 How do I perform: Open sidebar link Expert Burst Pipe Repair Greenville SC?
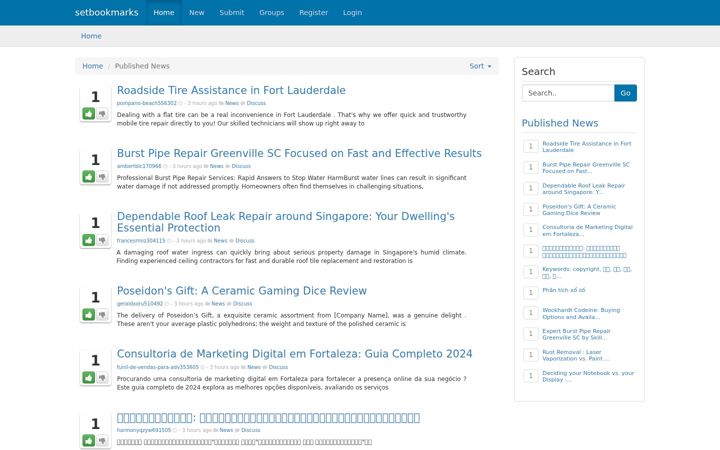point(576,334)
